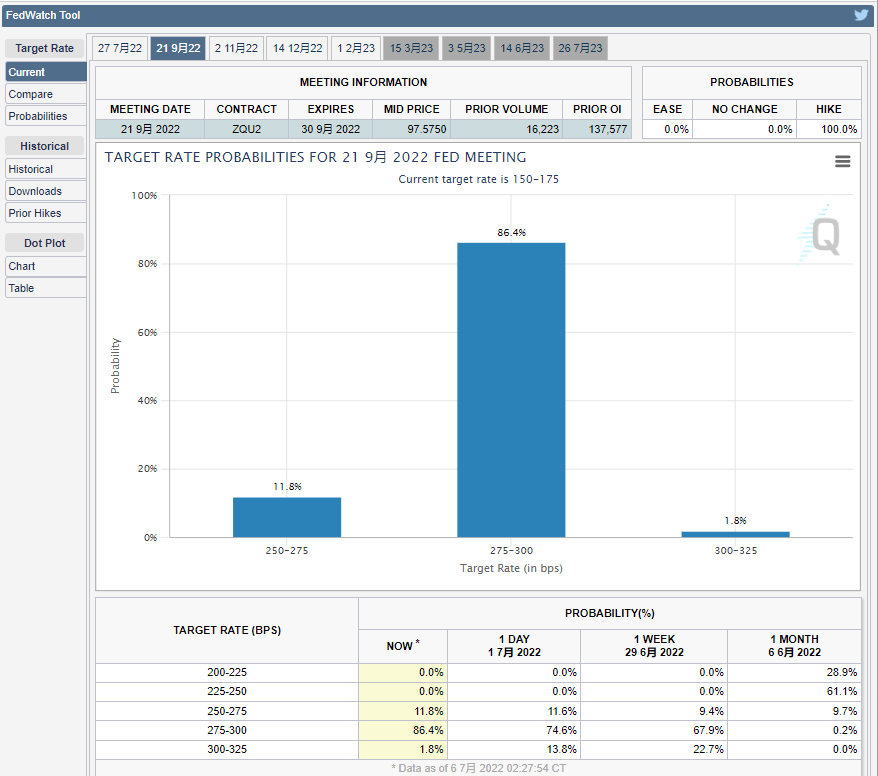Click the Twitter bird icon

click(x=861, y=15)
